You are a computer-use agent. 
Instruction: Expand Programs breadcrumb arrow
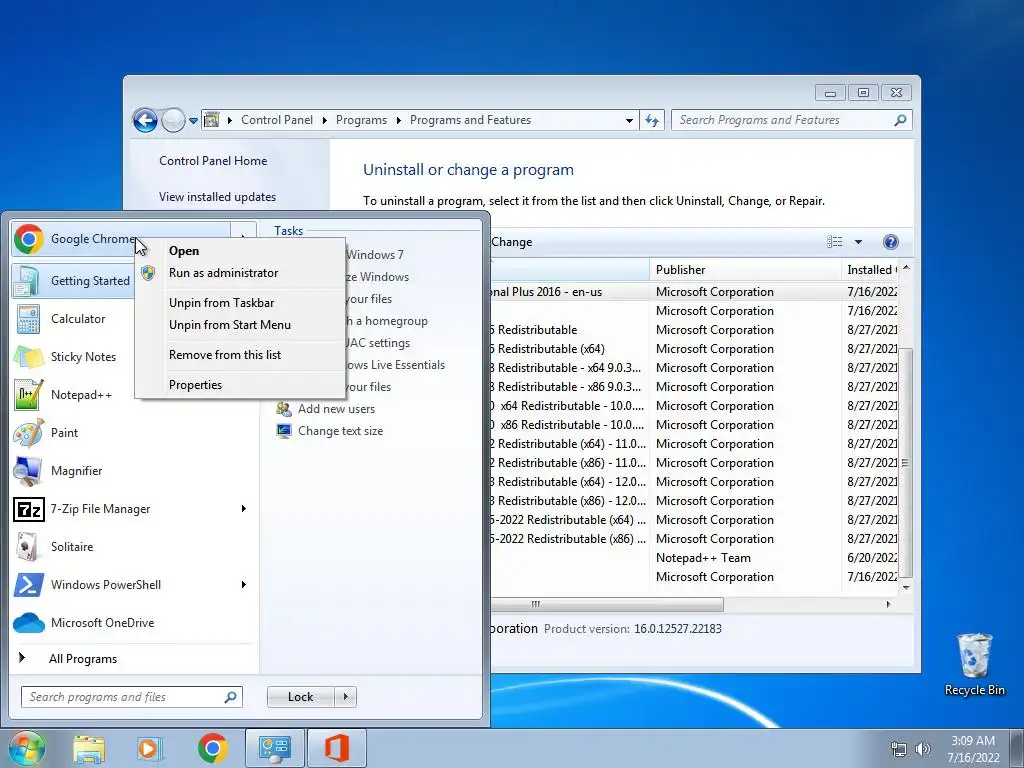click(398, 120)
